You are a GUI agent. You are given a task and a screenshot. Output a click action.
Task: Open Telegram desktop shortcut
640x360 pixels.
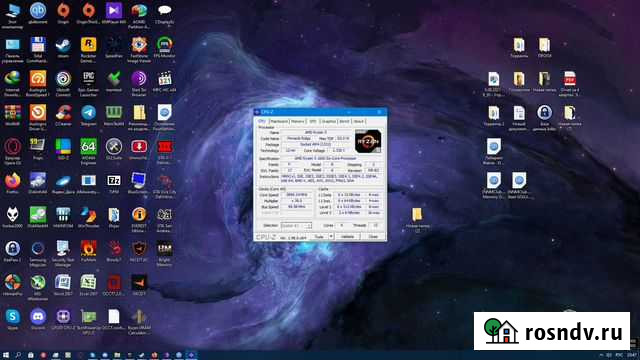point(88,116)
